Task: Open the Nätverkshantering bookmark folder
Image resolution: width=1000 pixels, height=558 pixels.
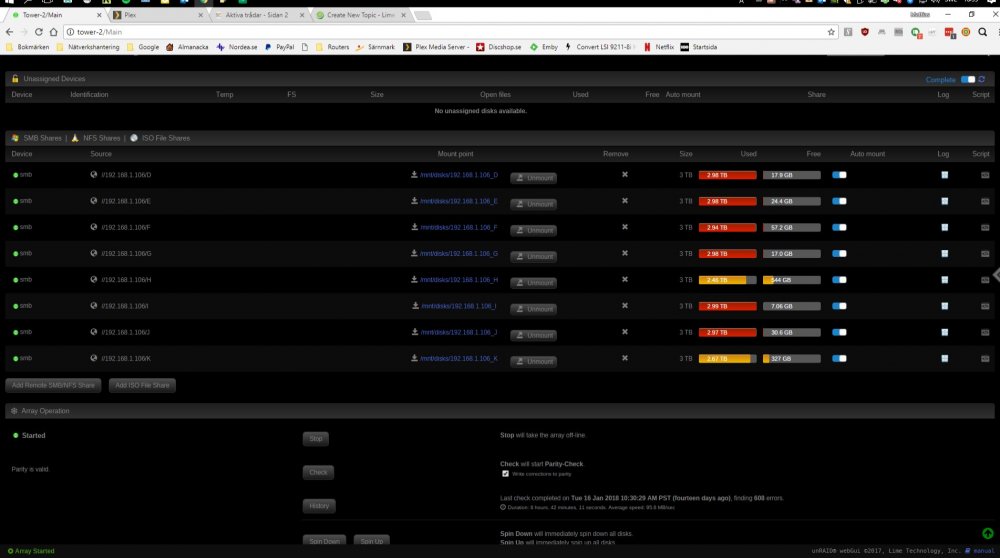Action: coord(87,47)
